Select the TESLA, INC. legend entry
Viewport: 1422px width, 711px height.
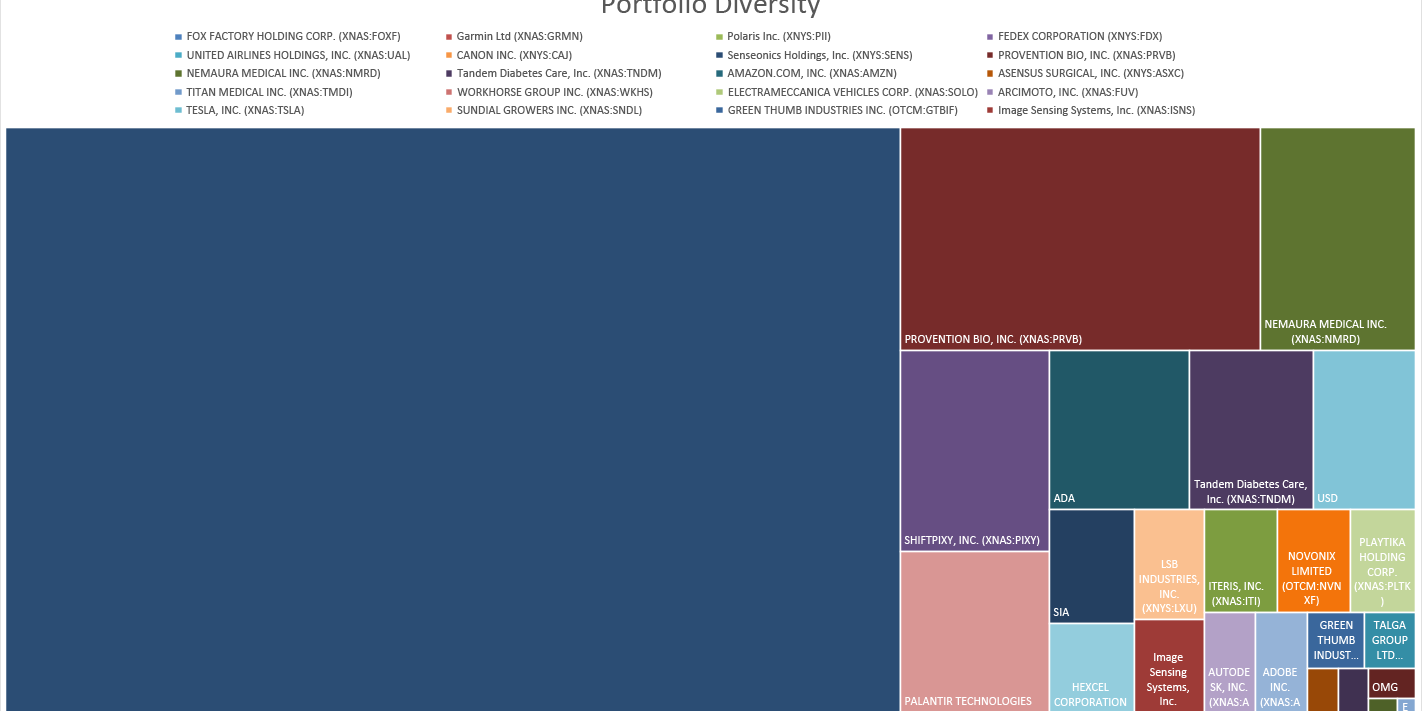245,110
